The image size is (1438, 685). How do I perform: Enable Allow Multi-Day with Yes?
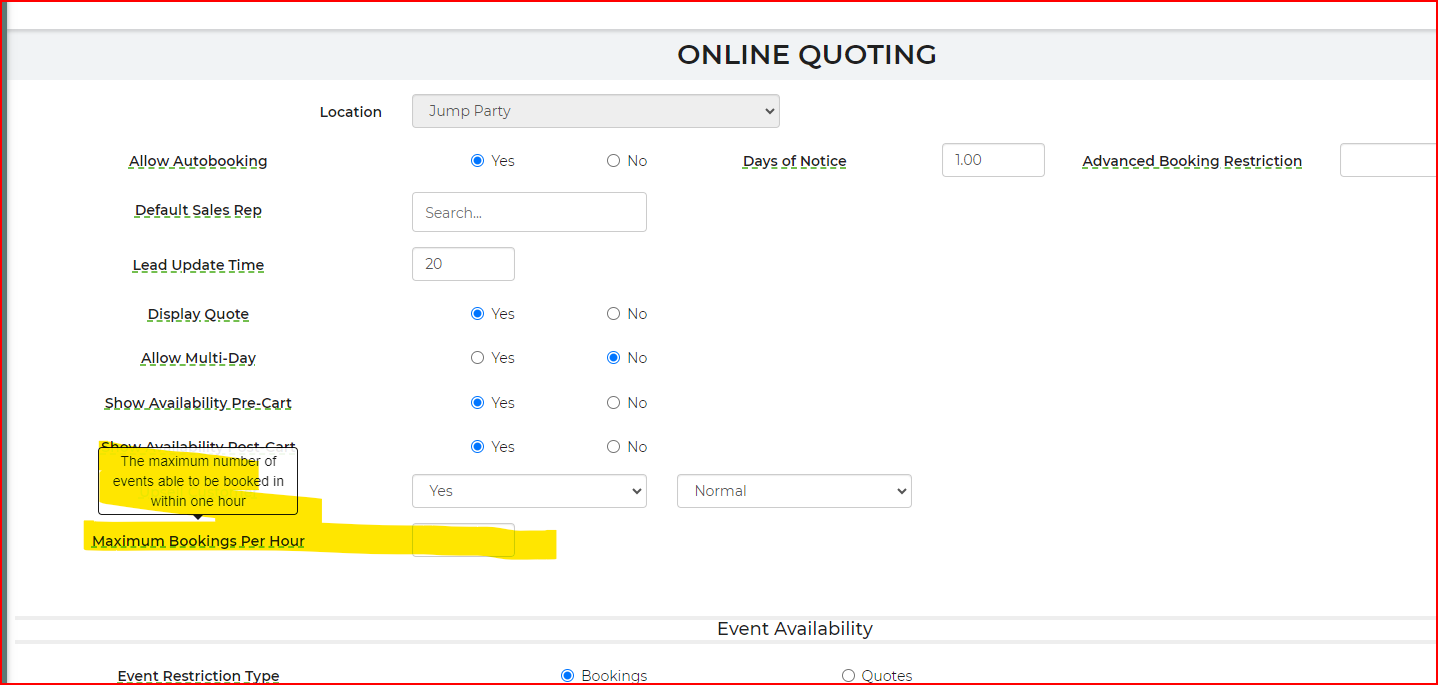point(477,358)
